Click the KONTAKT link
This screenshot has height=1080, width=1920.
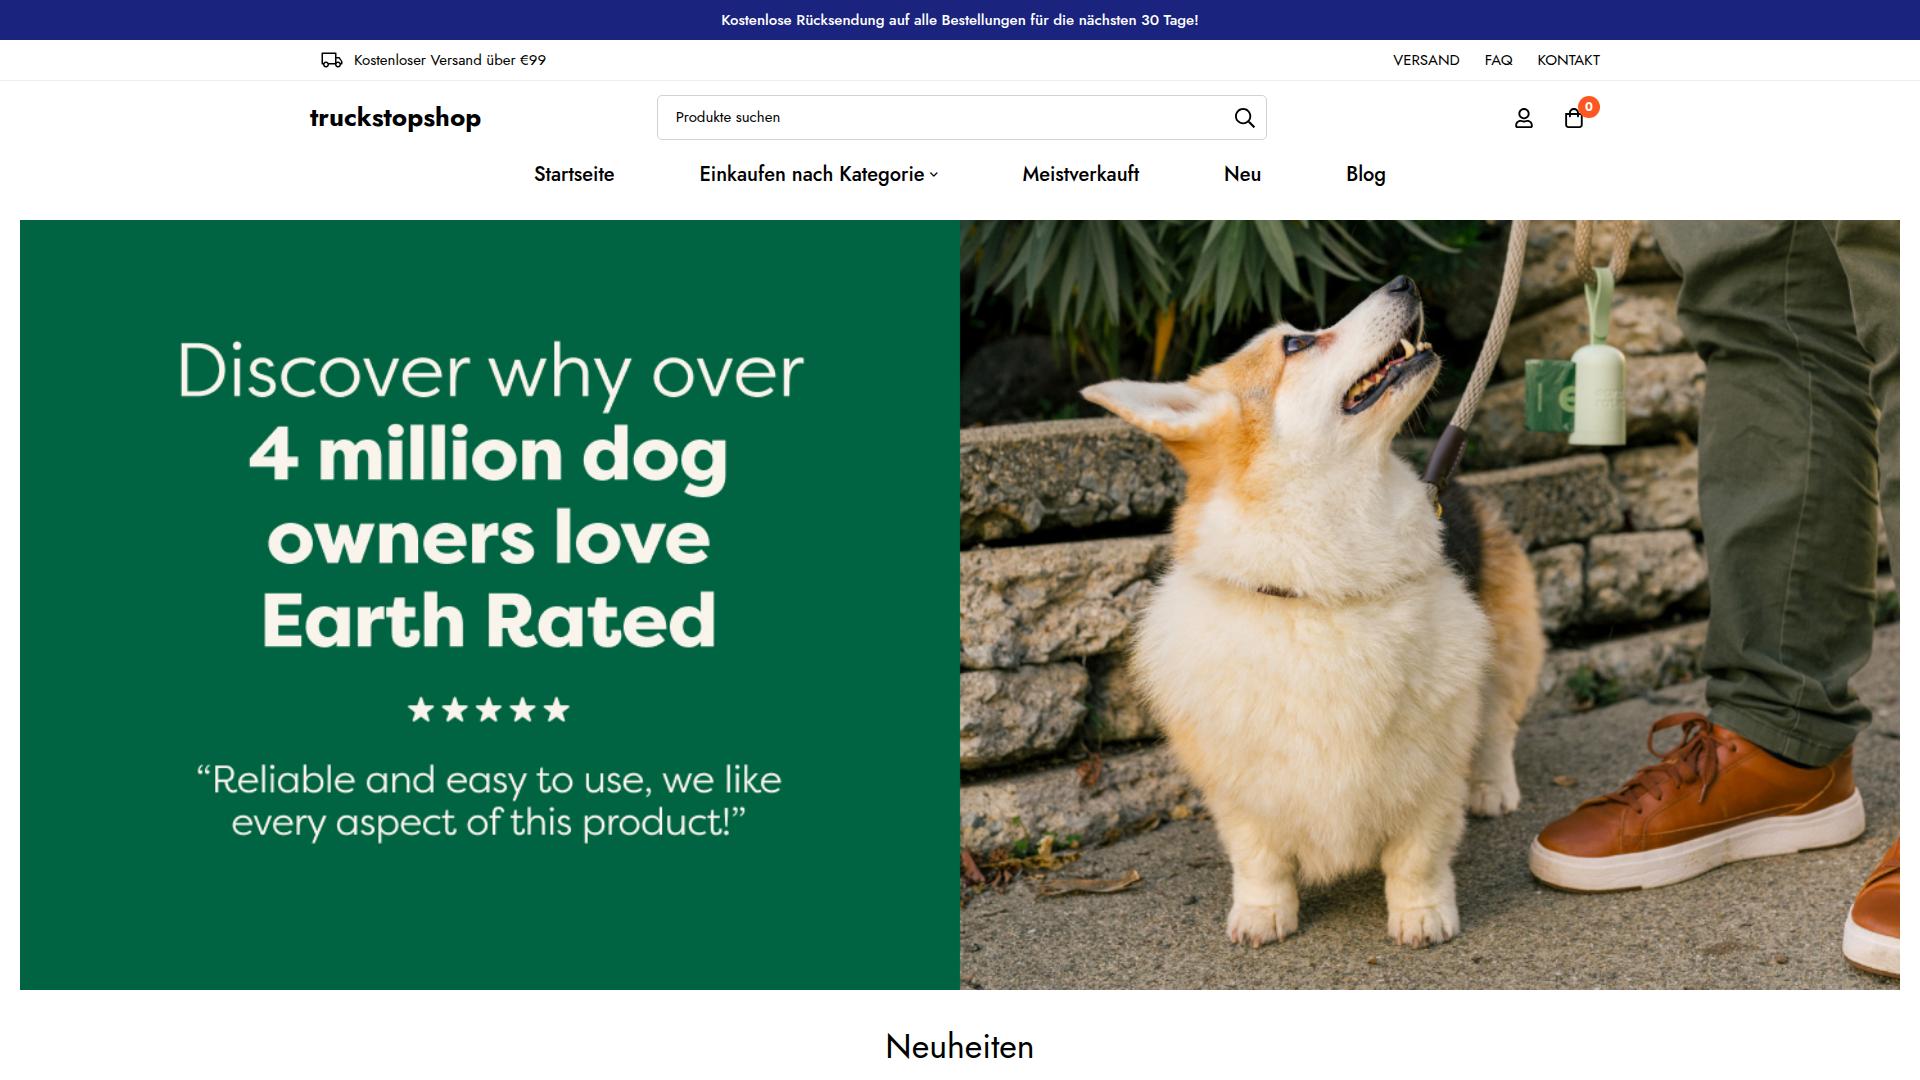[x=1568, y=60]
